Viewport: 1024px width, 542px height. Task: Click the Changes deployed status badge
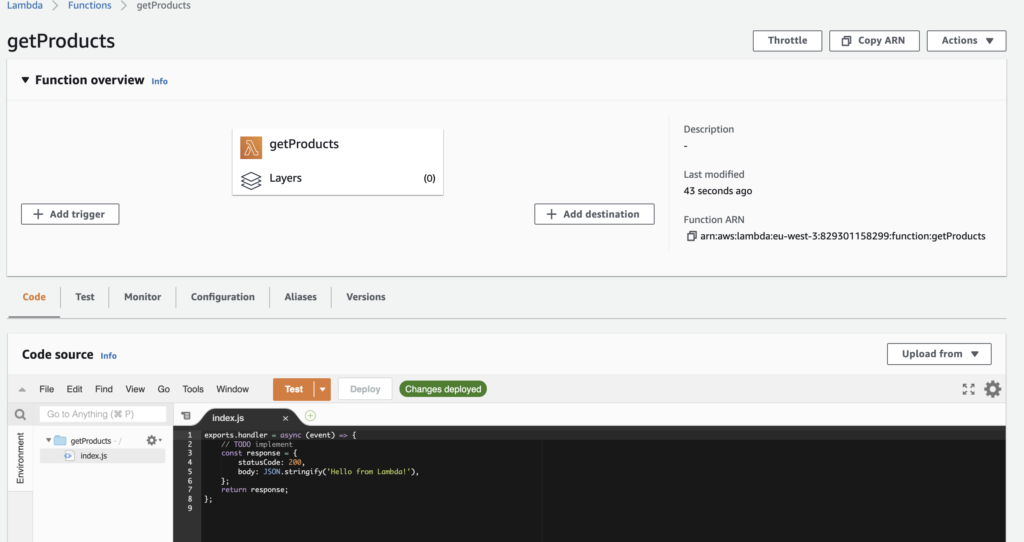[443, 389]
